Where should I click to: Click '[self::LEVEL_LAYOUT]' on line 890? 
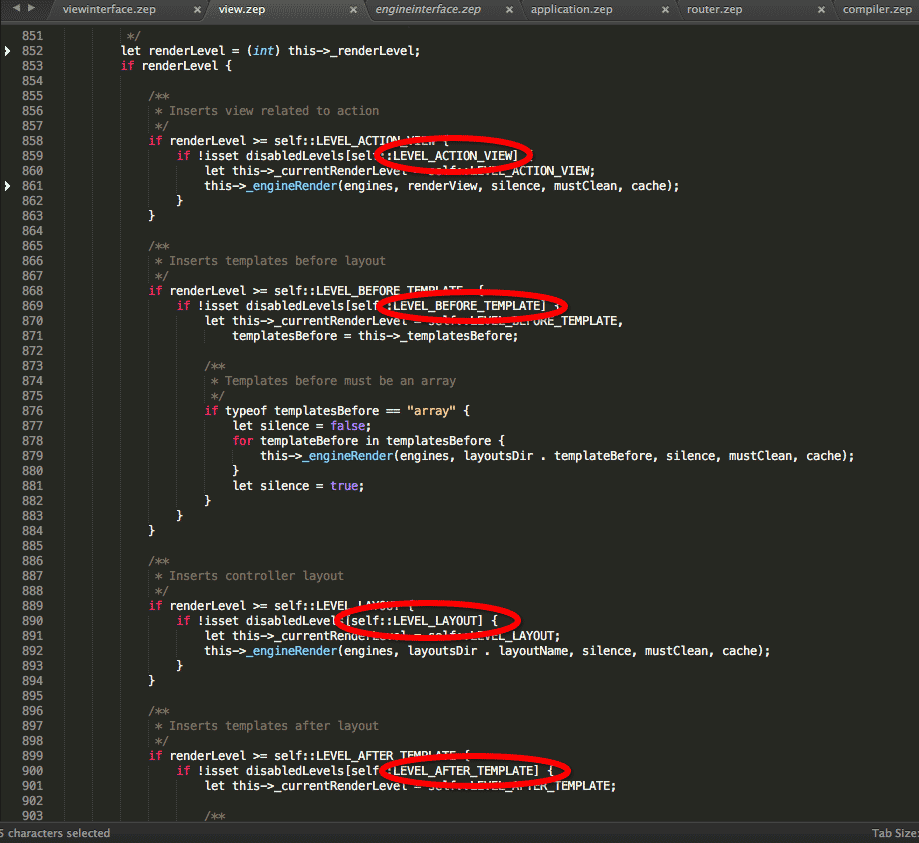[x=414, y=621]
